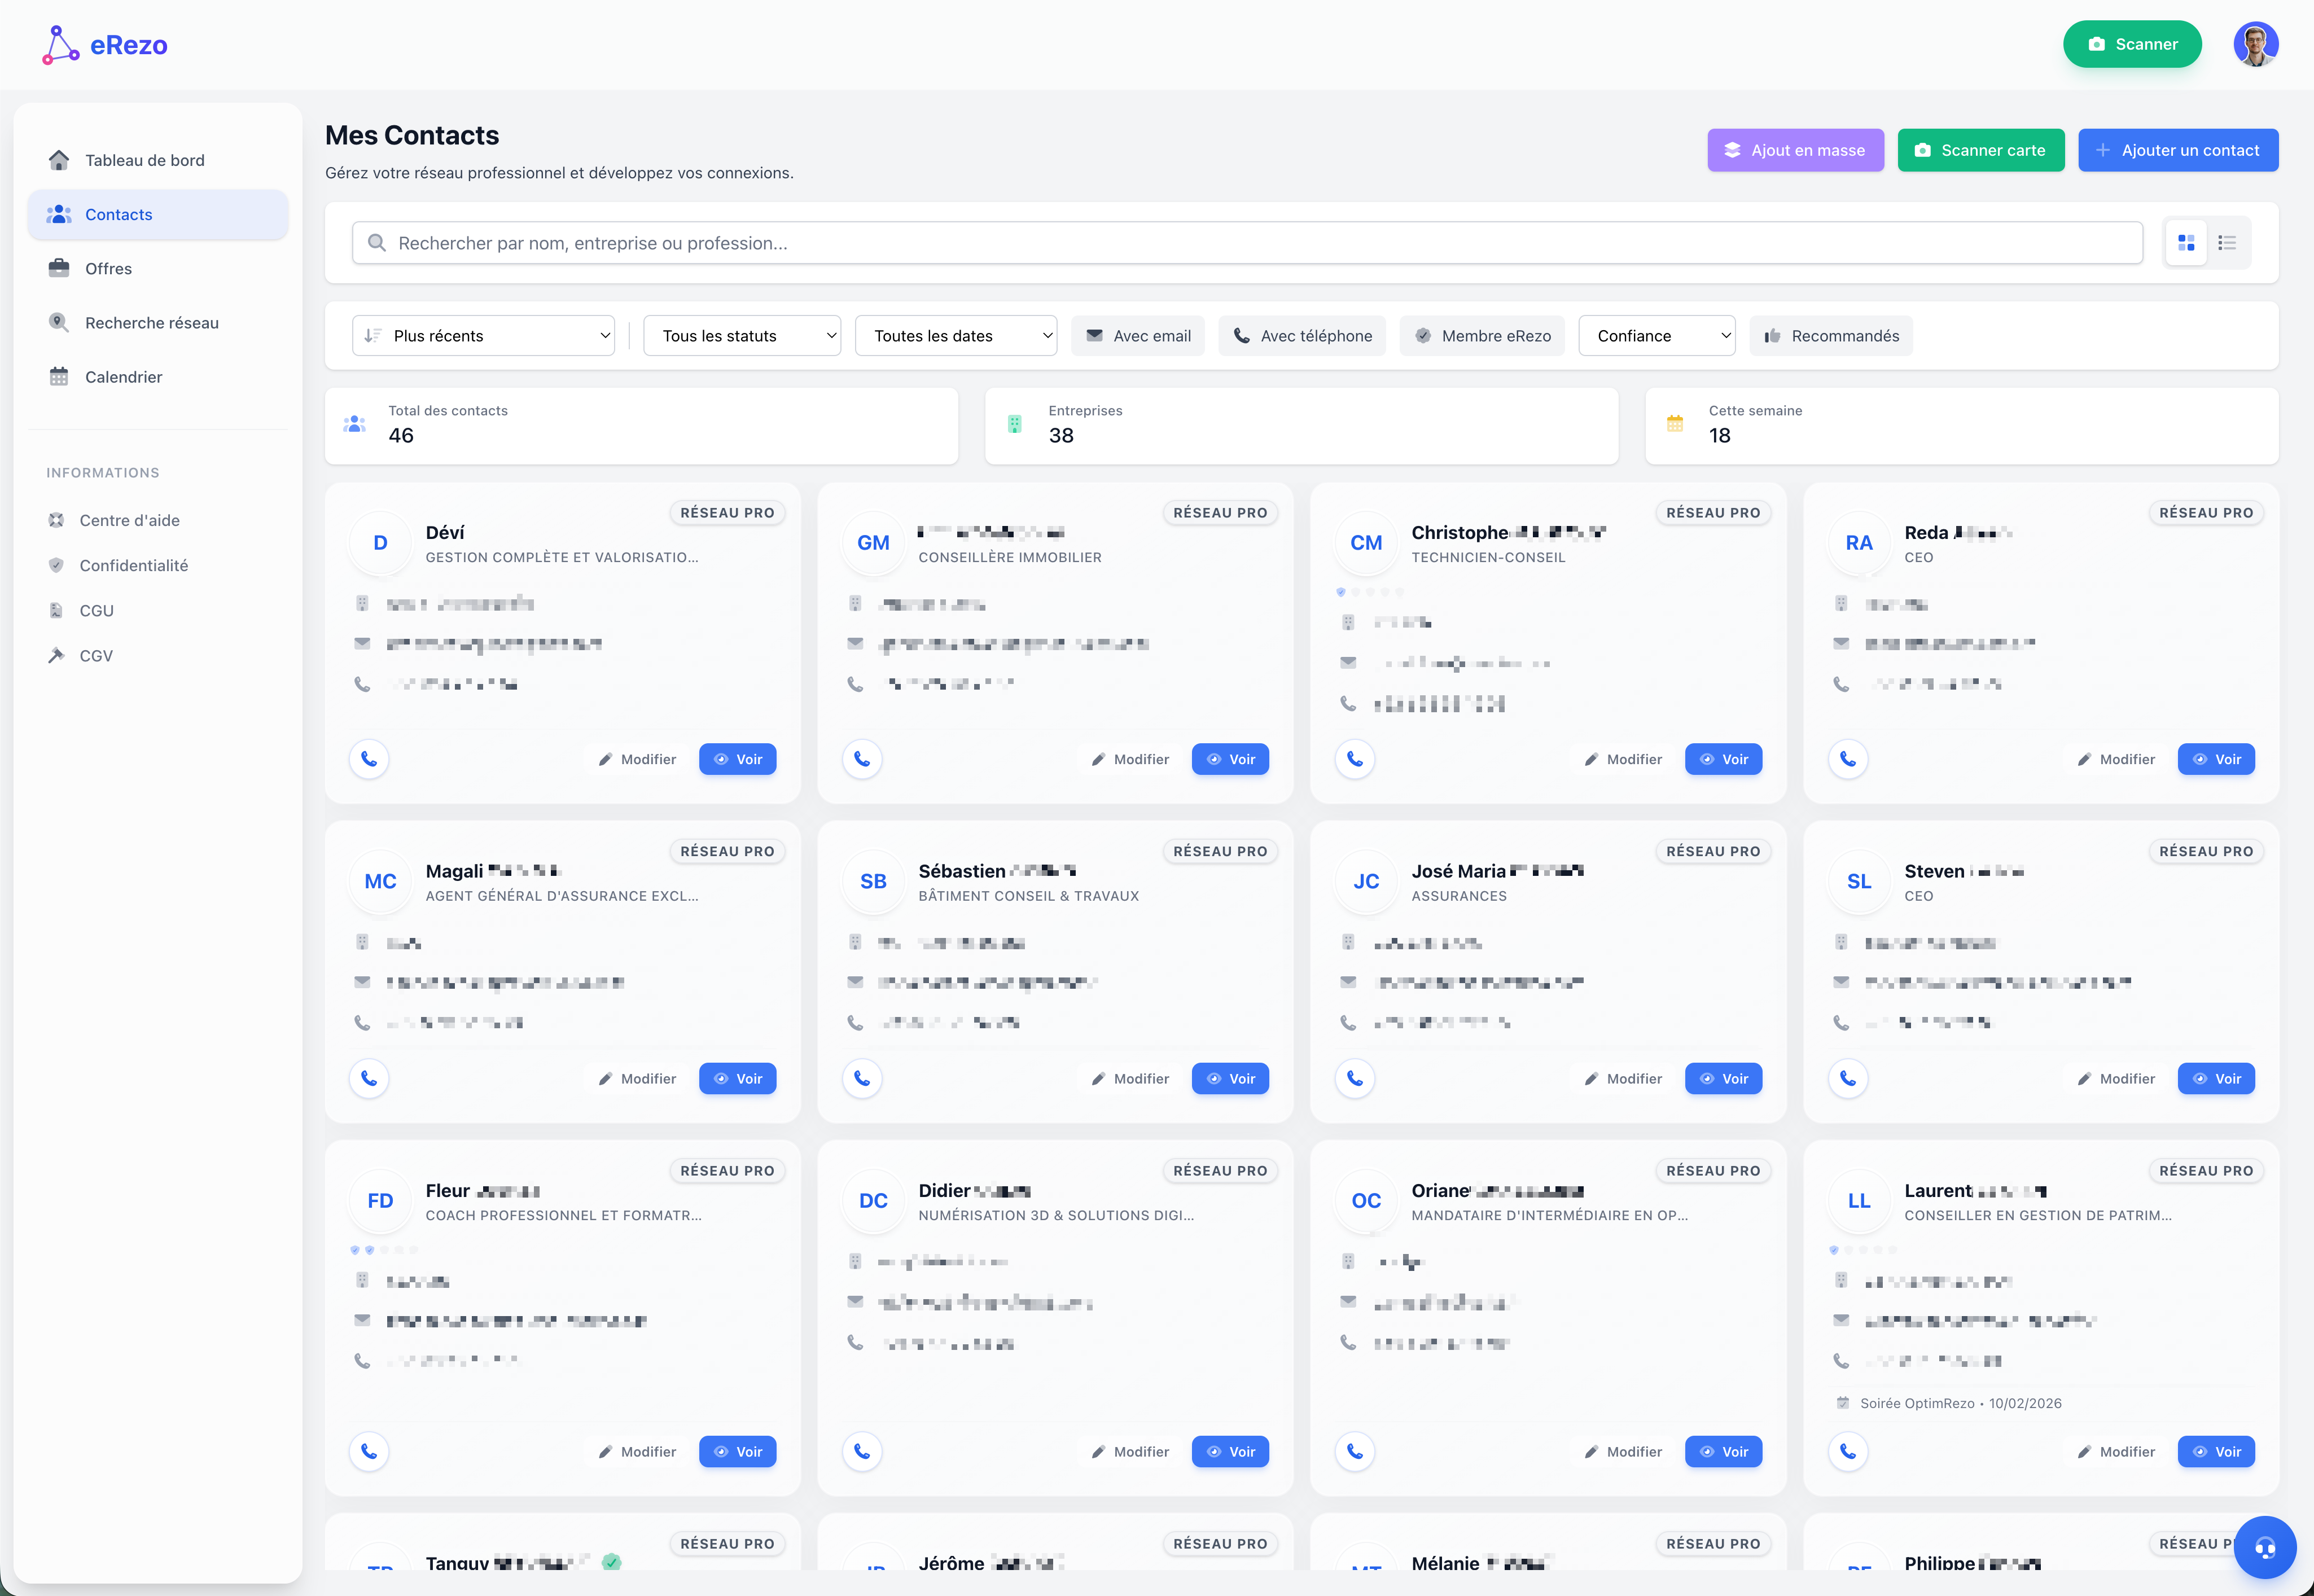Select the Recherche réseau magnifier icon
This screenshot has height=1596, width=2314.
pyautogui.click(x=59, y=322)
